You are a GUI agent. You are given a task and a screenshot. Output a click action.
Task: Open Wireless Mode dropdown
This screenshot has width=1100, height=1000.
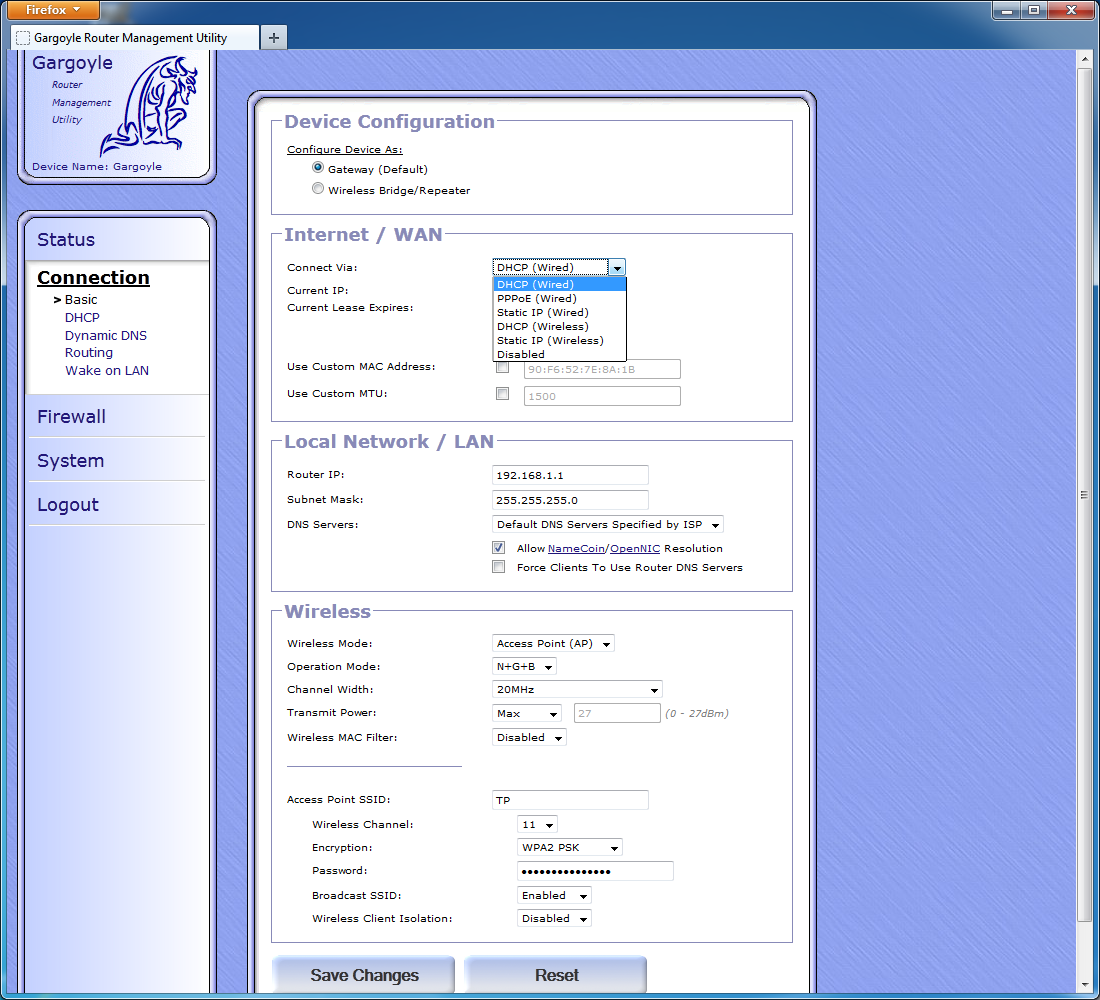(553, 644)
